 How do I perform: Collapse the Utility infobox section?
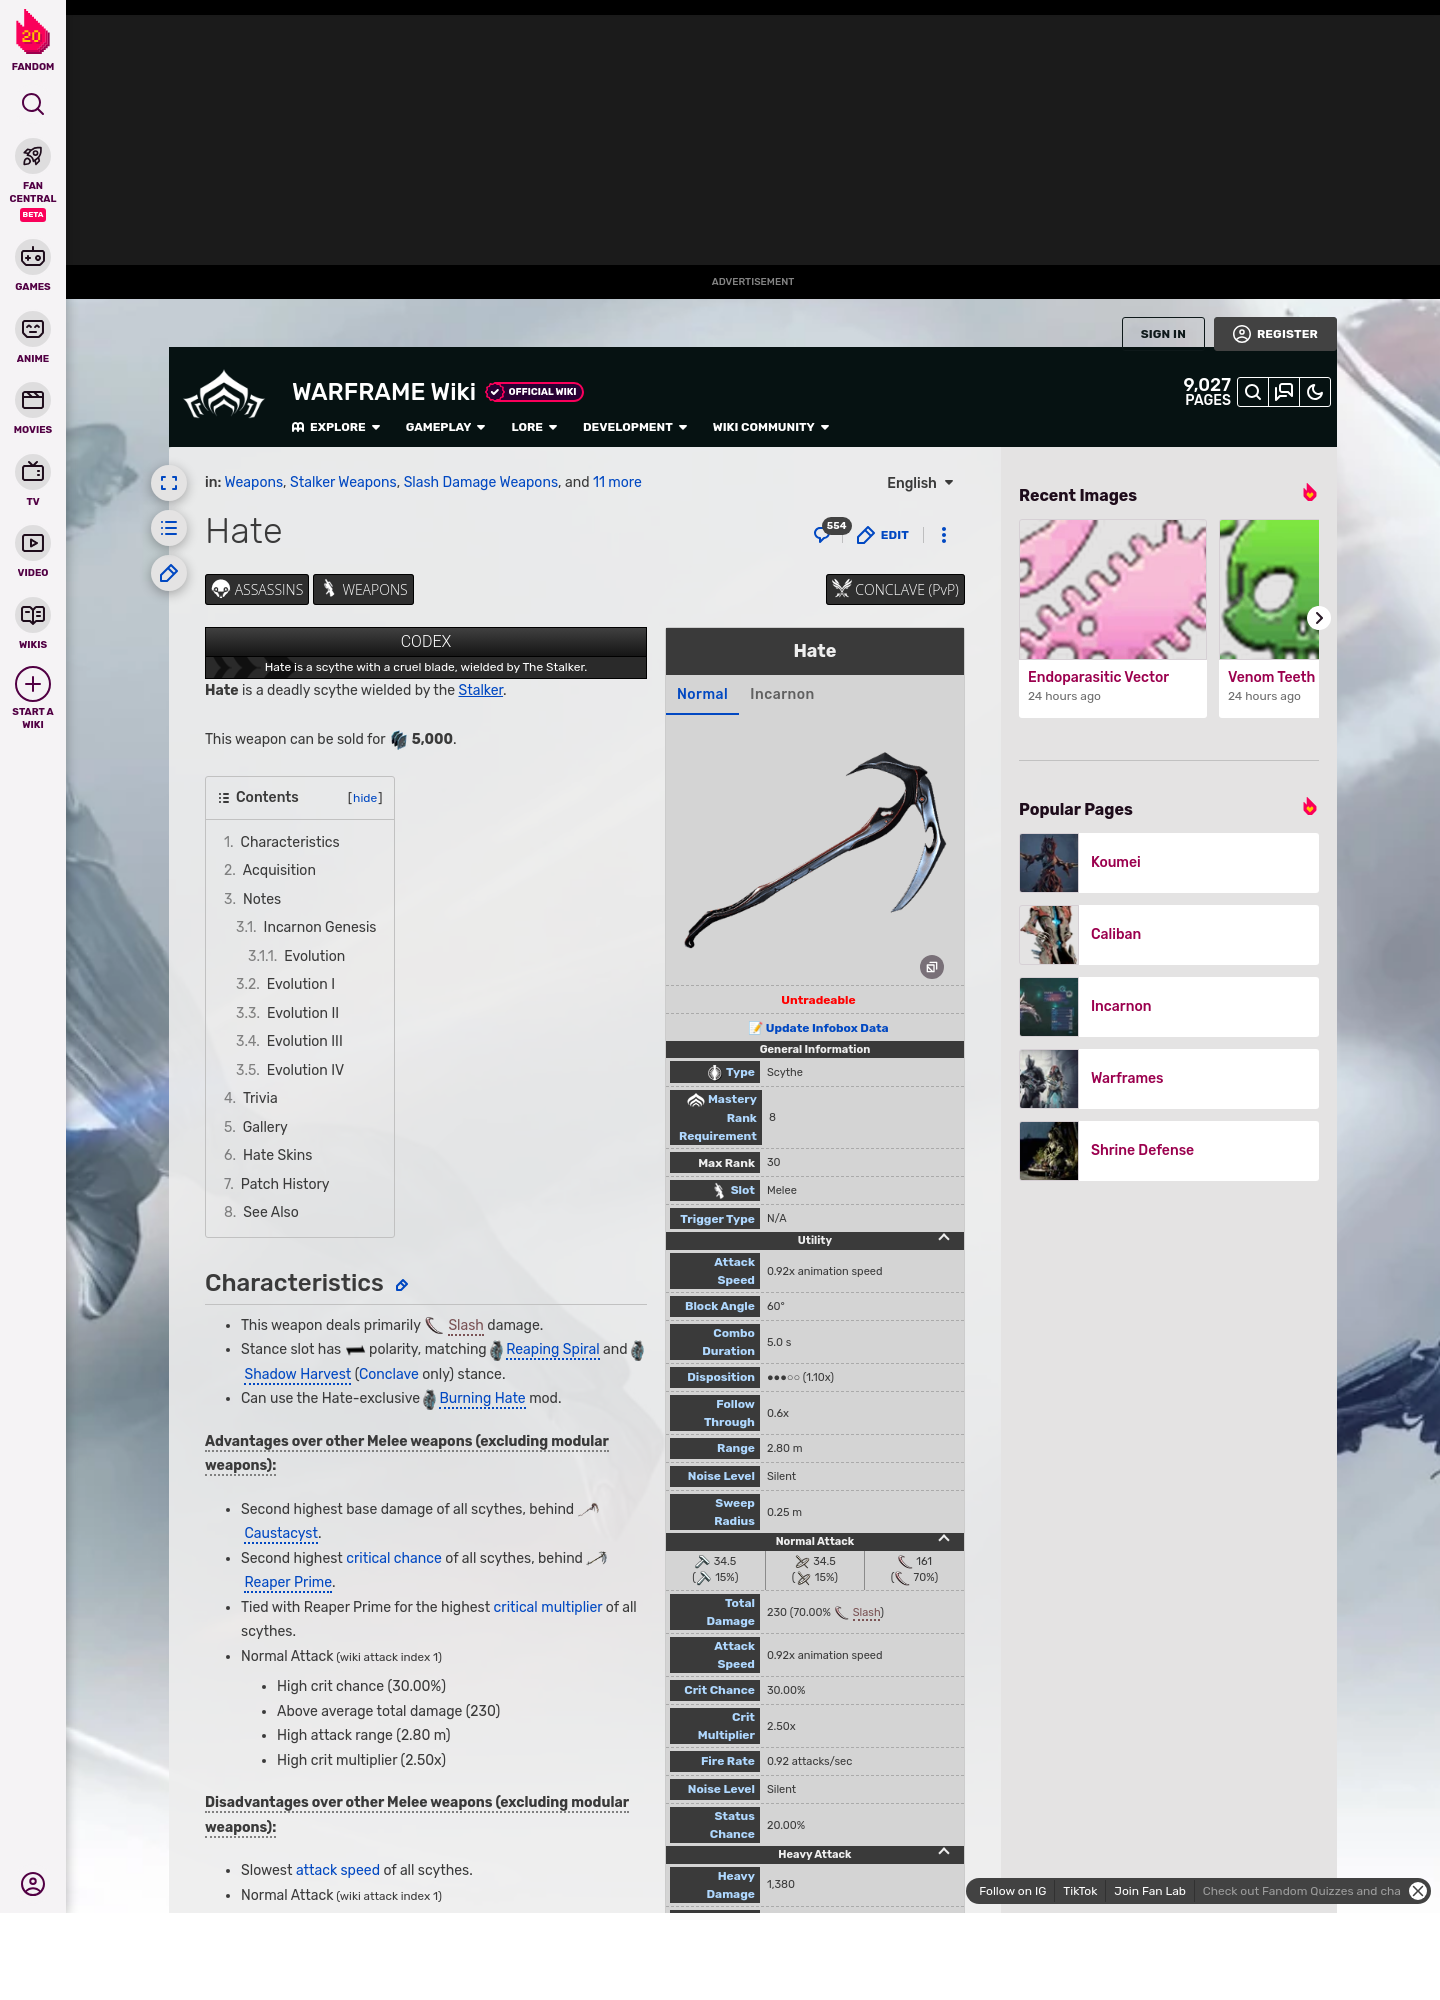[x=944, y=1239]
